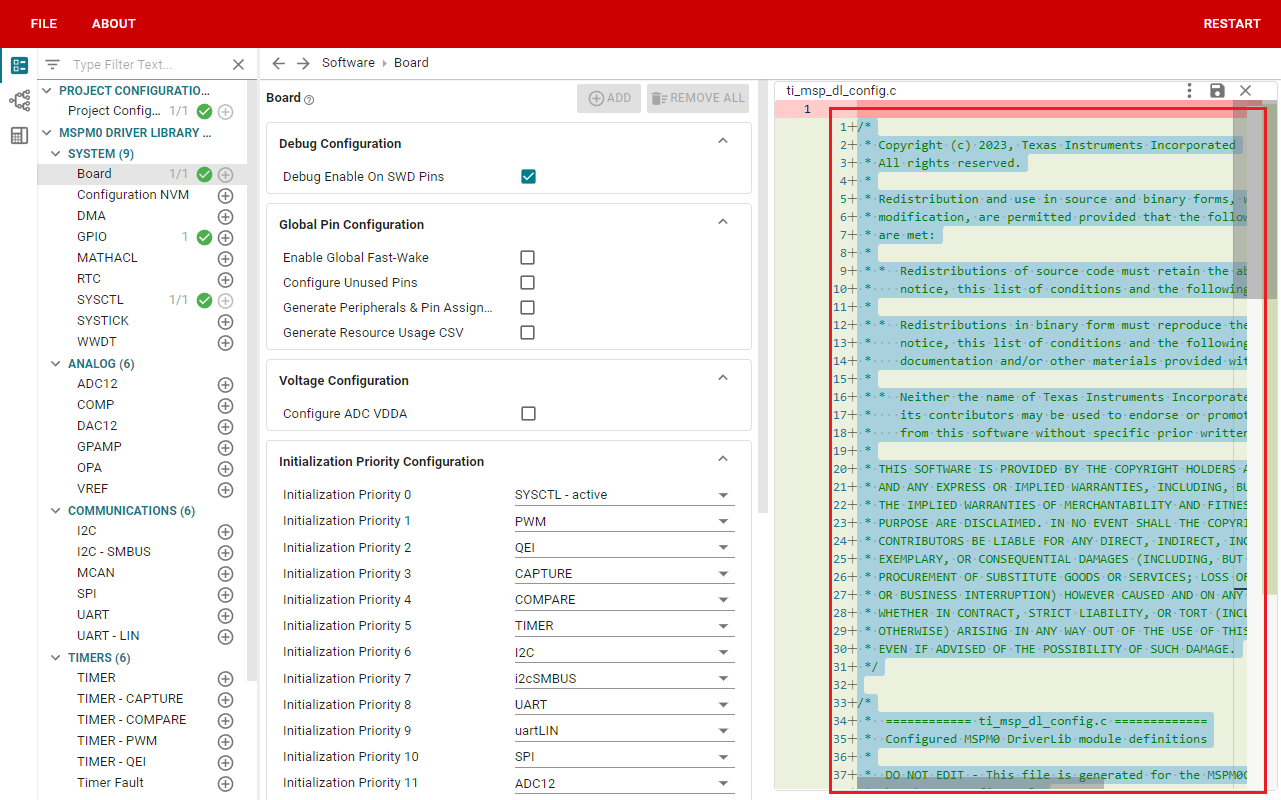
Task: Add a VREF instance with its plus icon
Action: (225, 490)
